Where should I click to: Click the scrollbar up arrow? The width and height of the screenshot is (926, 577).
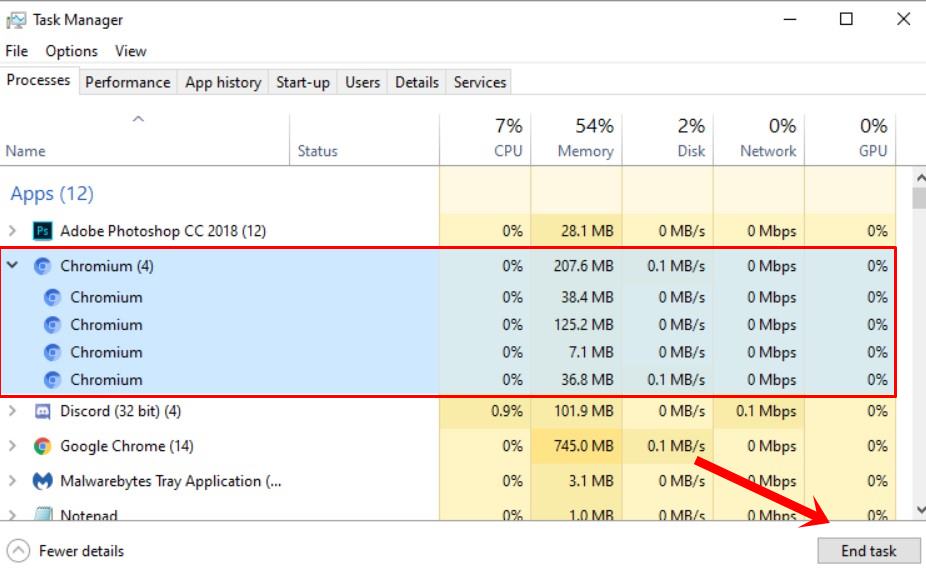coord(920,177)
